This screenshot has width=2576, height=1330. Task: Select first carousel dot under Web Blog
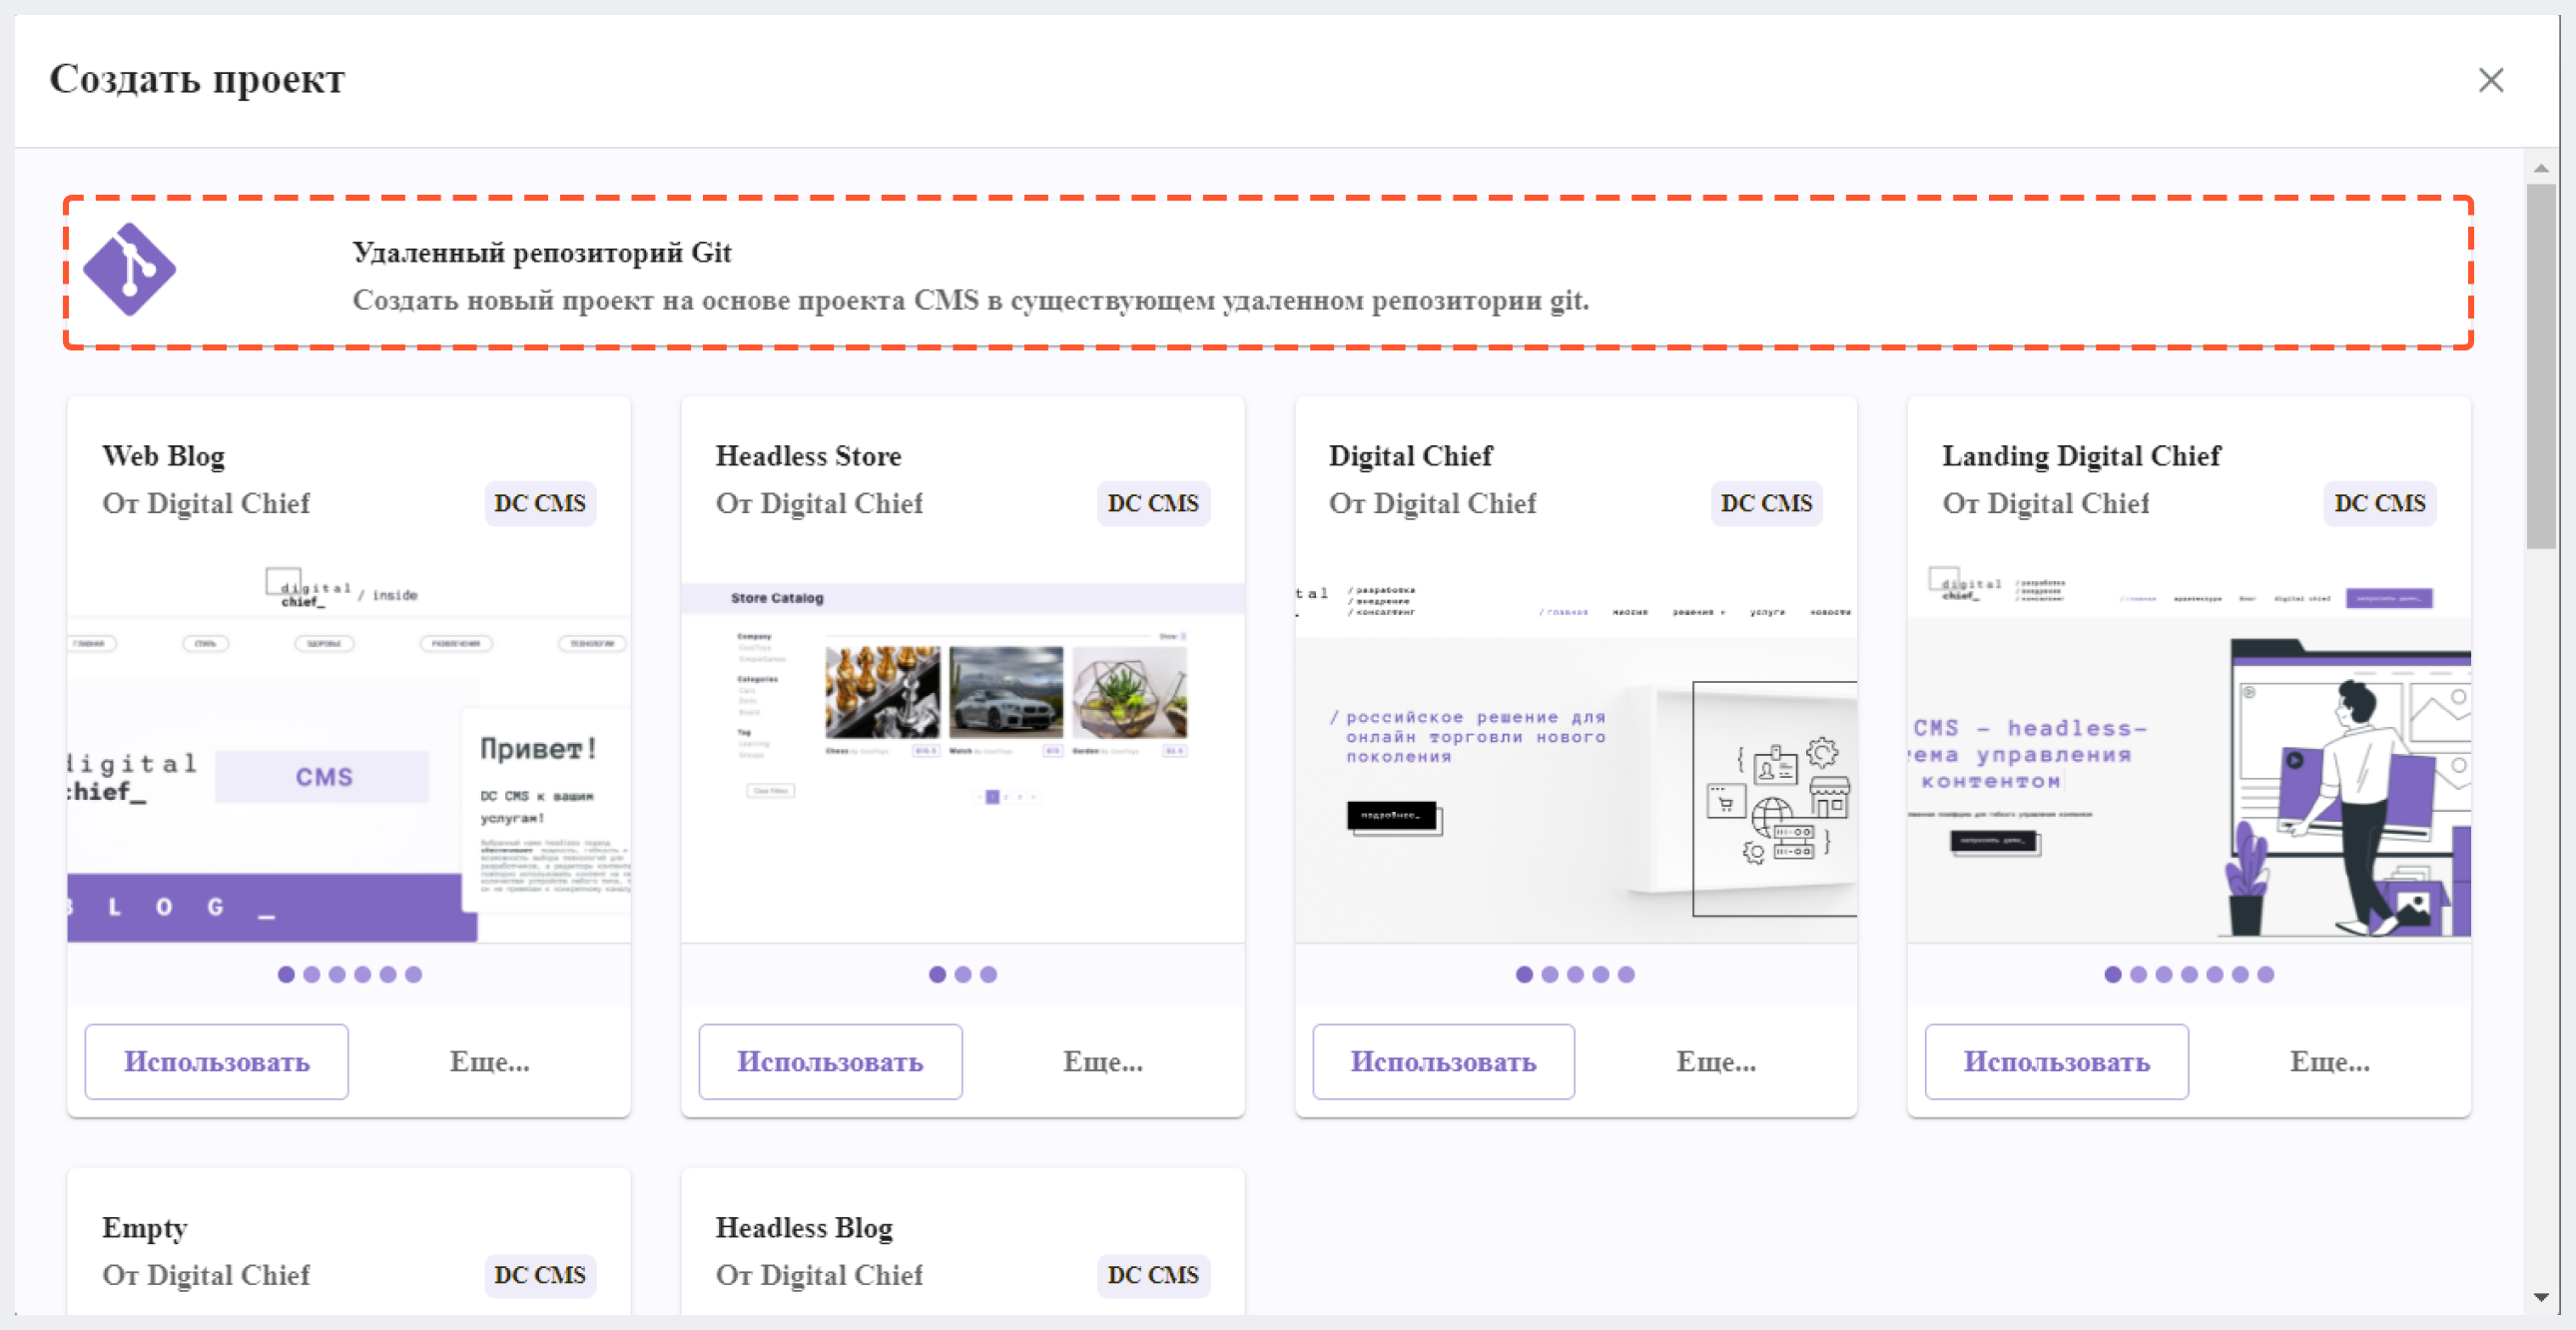(x=286, y=974)
